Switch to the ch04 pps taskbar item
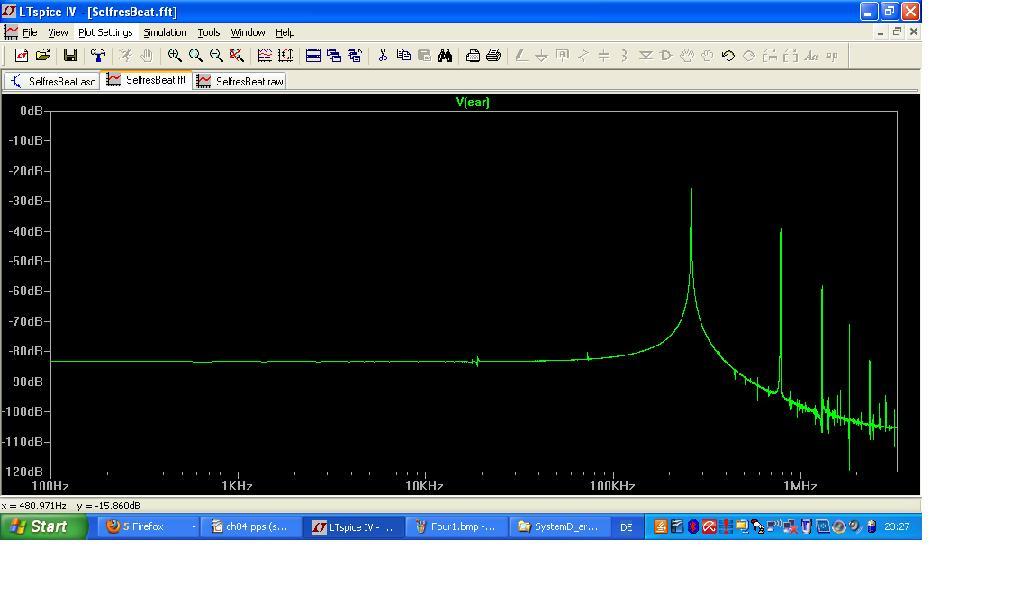This screenshot has width=1024, height=600. pyautogui.click(x=251, y=527)
